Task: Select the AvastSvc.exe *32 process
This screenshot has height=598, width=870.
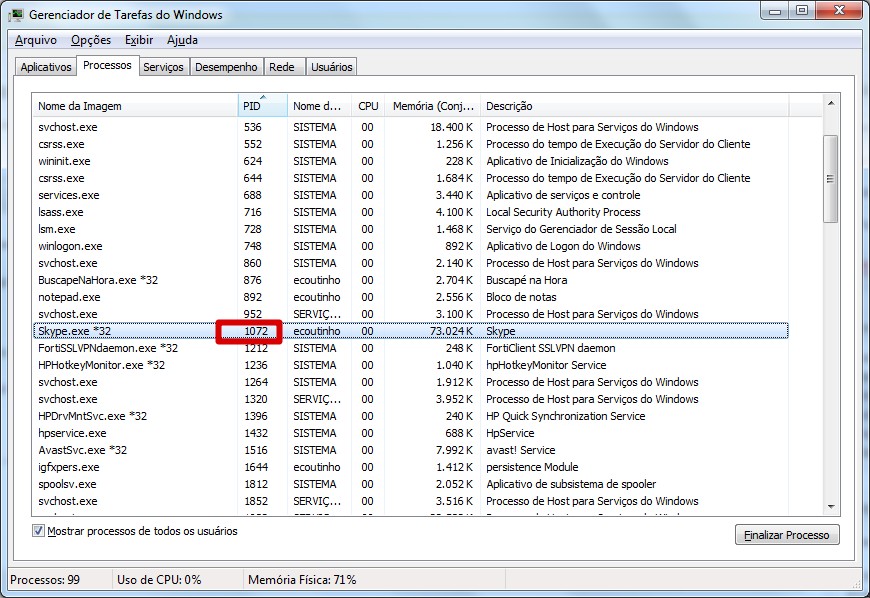Action: 411,450
